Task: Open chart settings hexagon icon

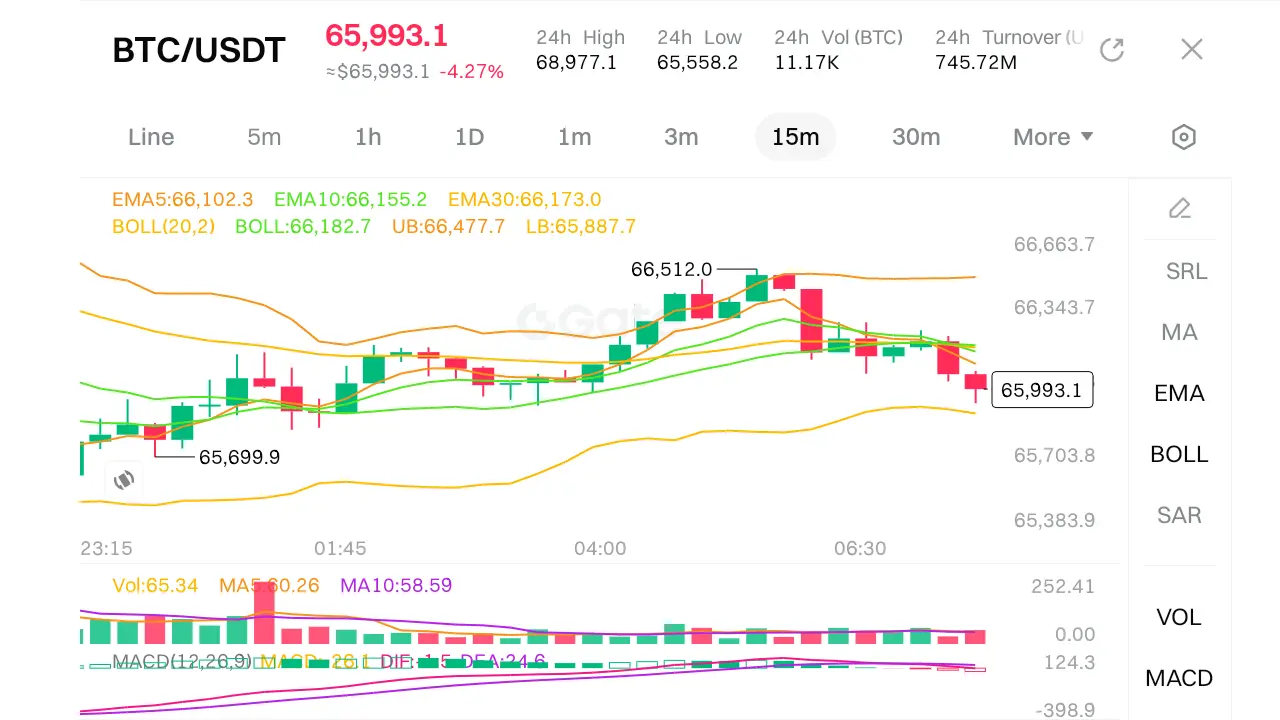Action: click(1184, 137)
